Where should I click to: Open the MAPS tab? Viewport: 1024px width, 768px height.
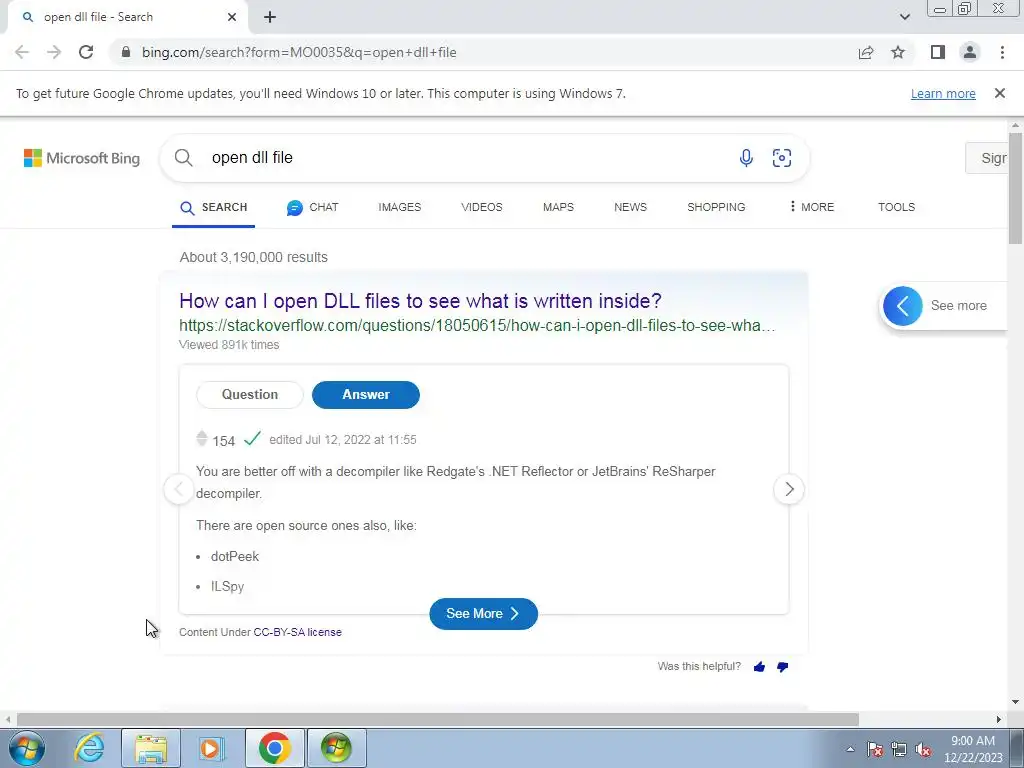coord(558,207)
